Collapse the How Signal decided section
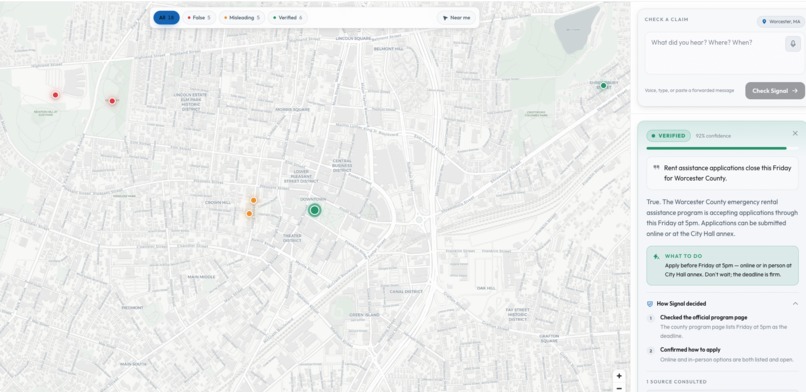 pyautogui.click(x=795, y=304)
